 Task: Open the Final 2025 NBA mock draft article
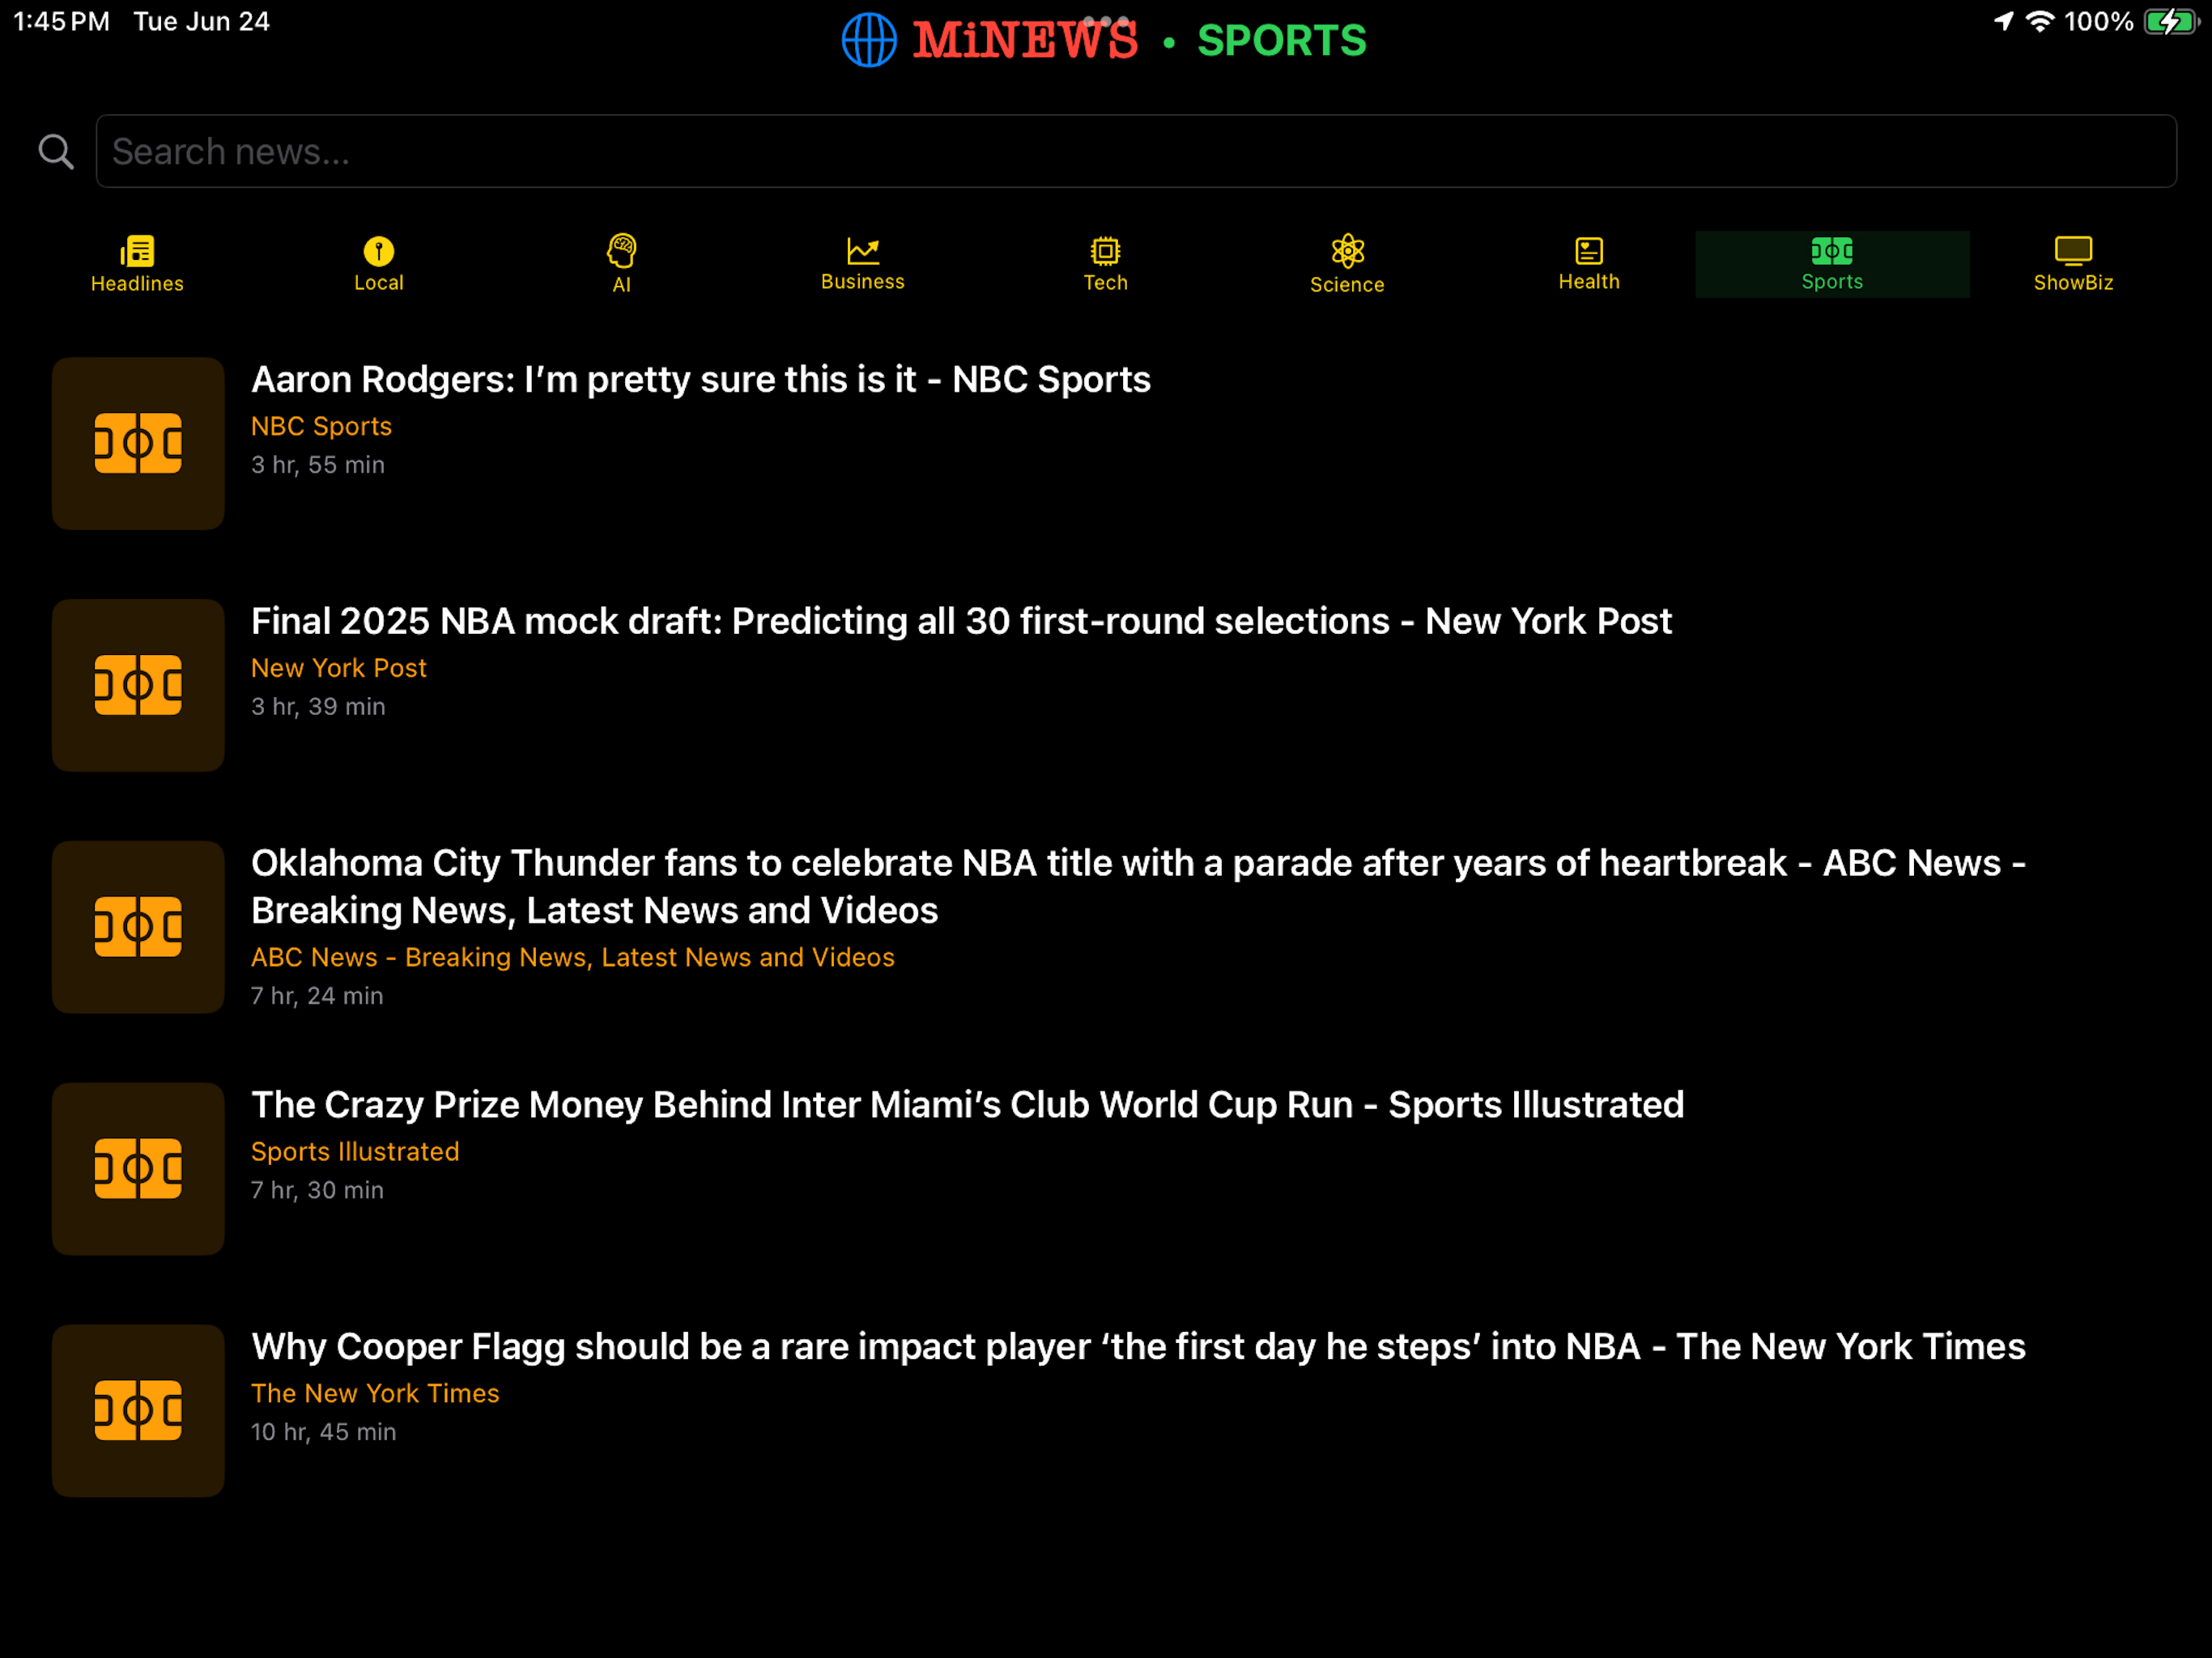tap(961, 622)
